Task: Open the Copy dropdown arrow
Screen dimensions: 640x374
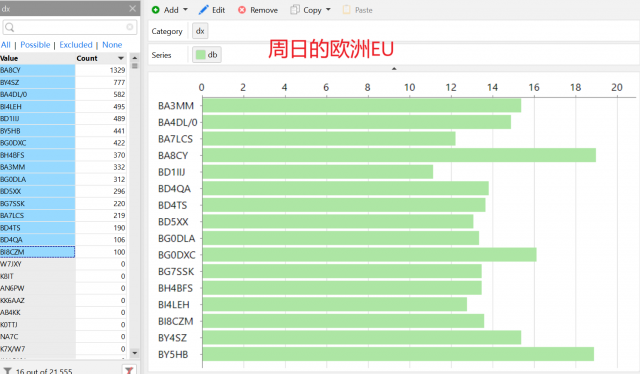Action: tap(328, 9)
